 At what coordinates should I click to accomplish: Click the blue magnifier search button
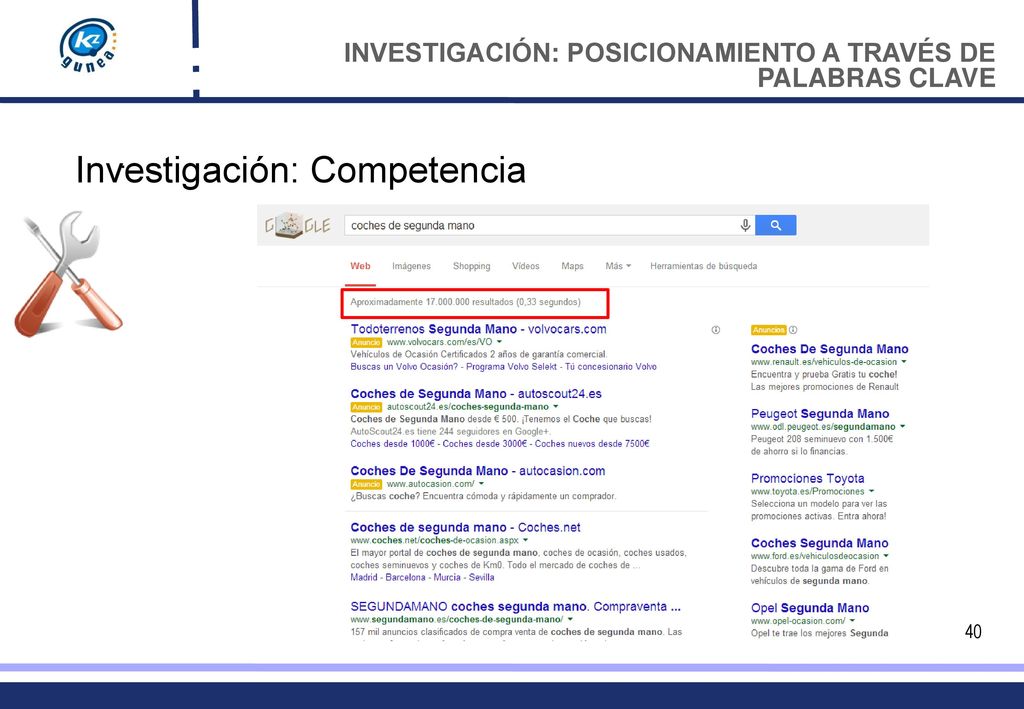[x=775, y=225]
